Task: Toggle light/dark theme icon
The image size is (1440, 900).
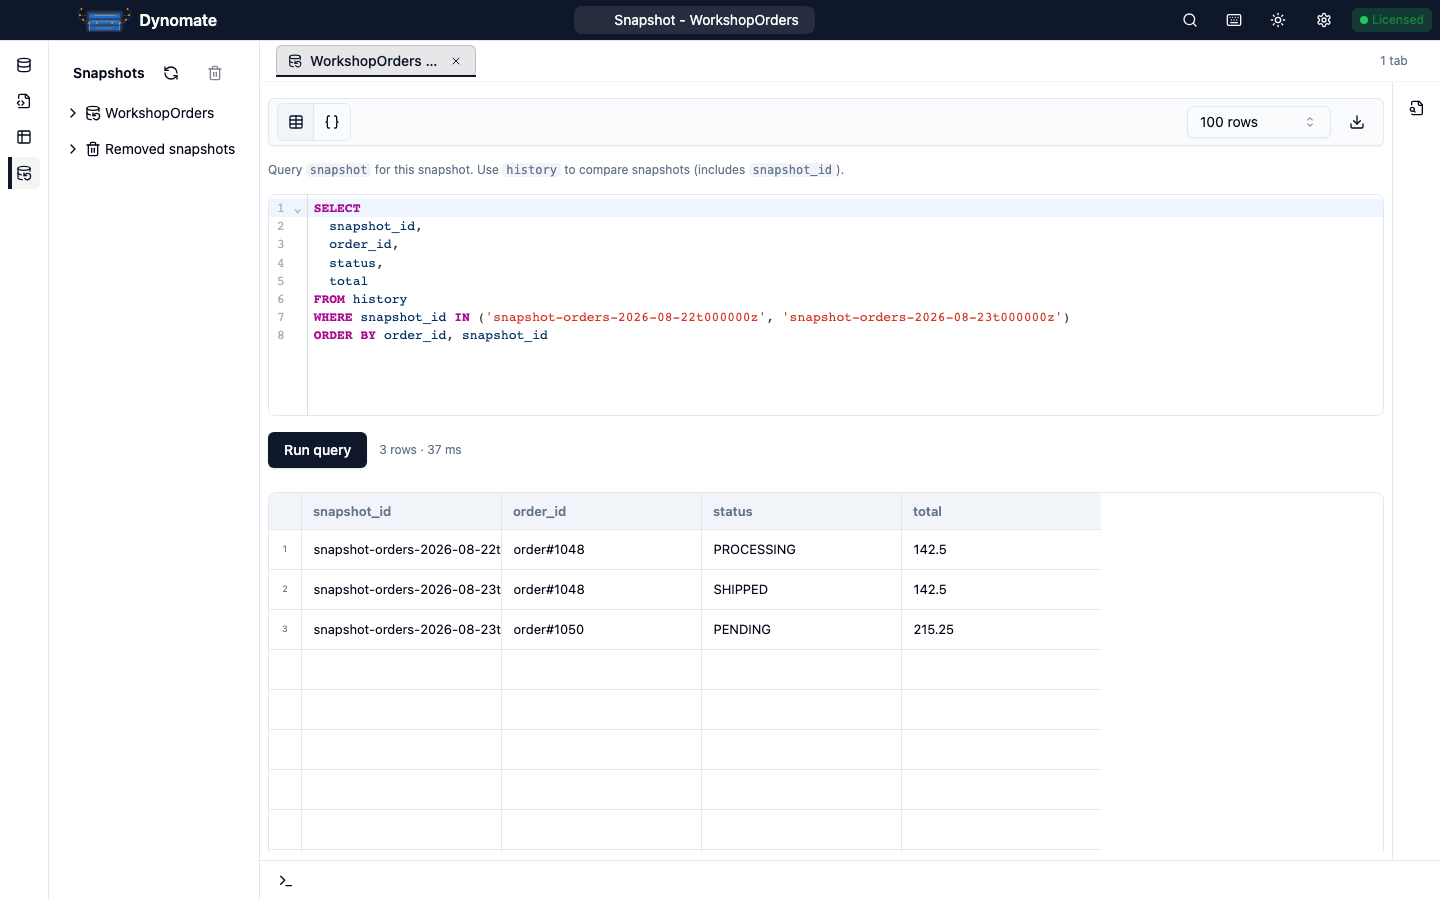Action: 1278,20
